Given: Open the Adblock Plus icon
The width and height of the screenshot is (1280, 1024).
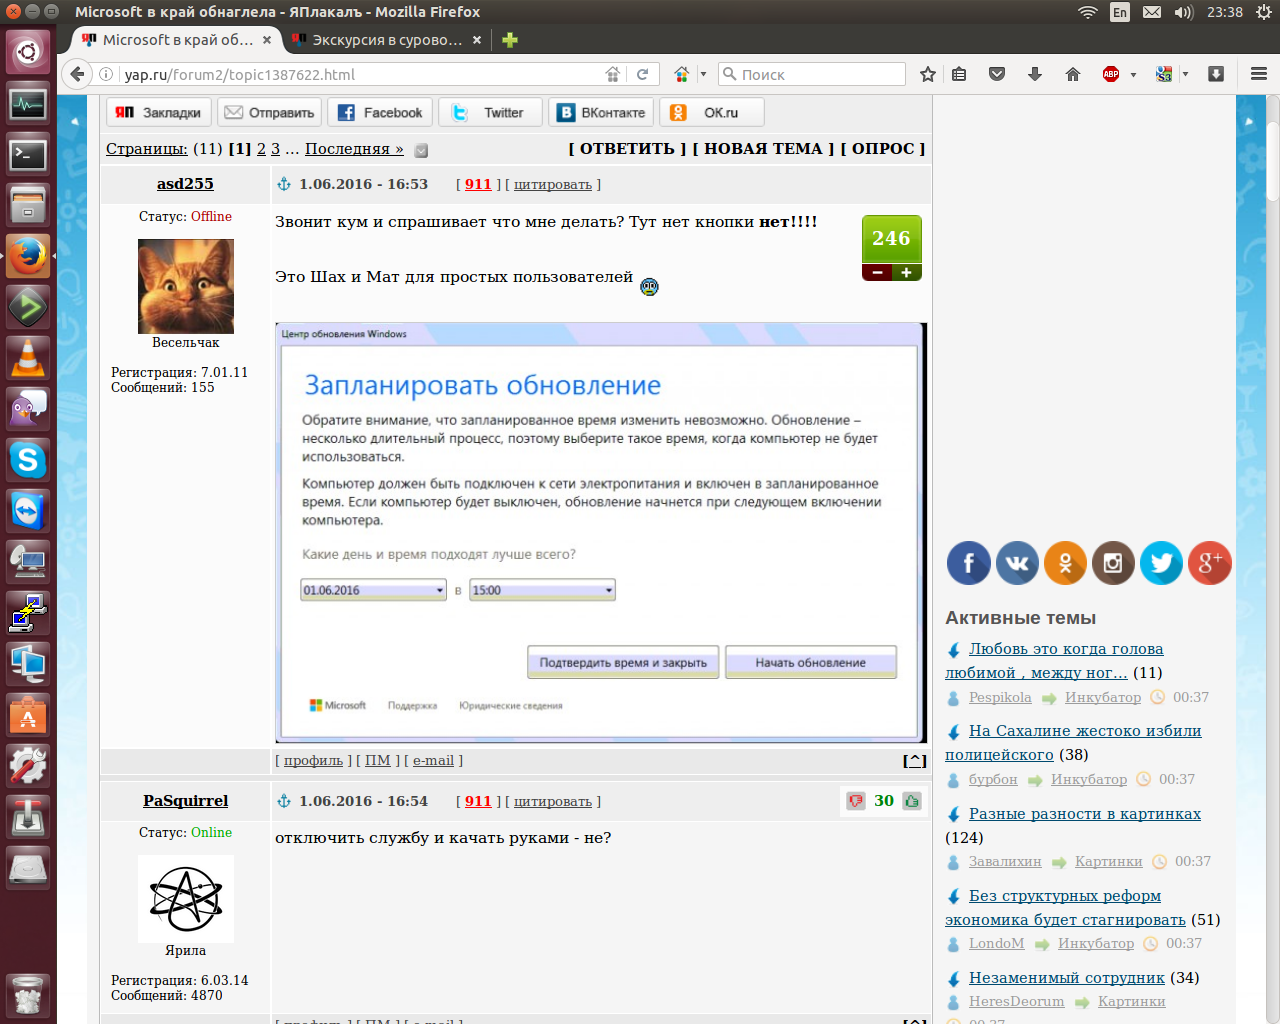Looking at the screenshot, I should click(1111, 74).
